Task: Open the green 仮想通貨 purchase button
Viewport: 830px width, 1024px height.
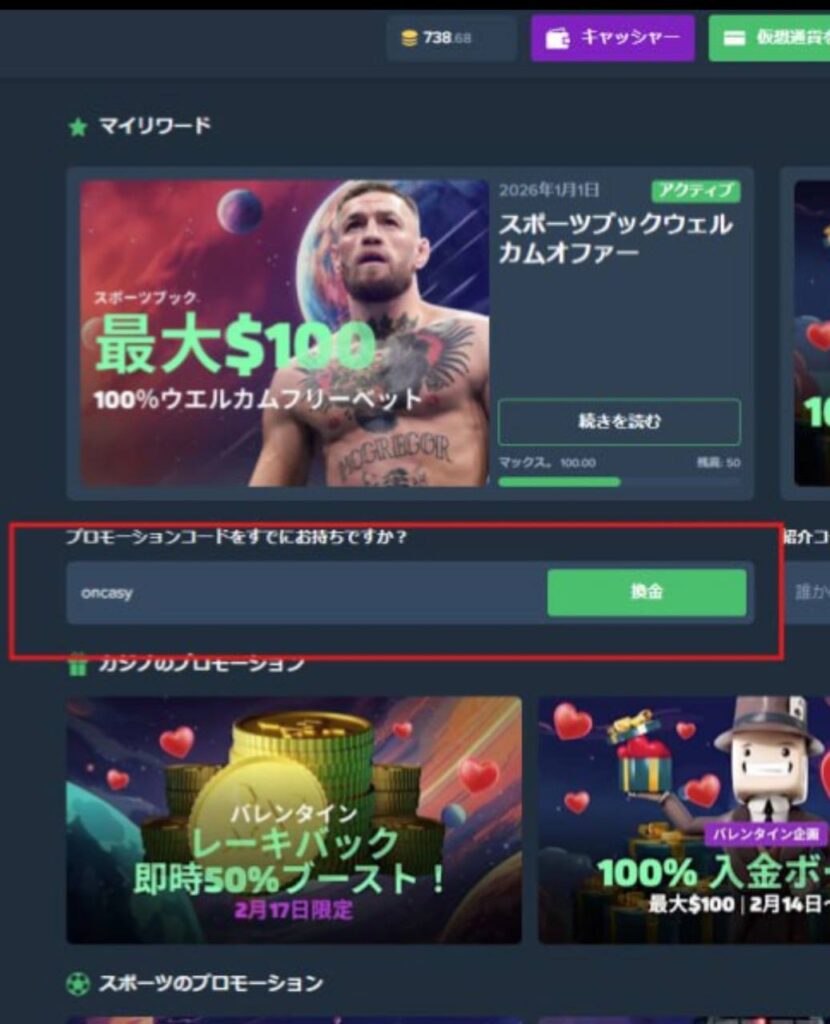Action: click(x=769, y=39)
